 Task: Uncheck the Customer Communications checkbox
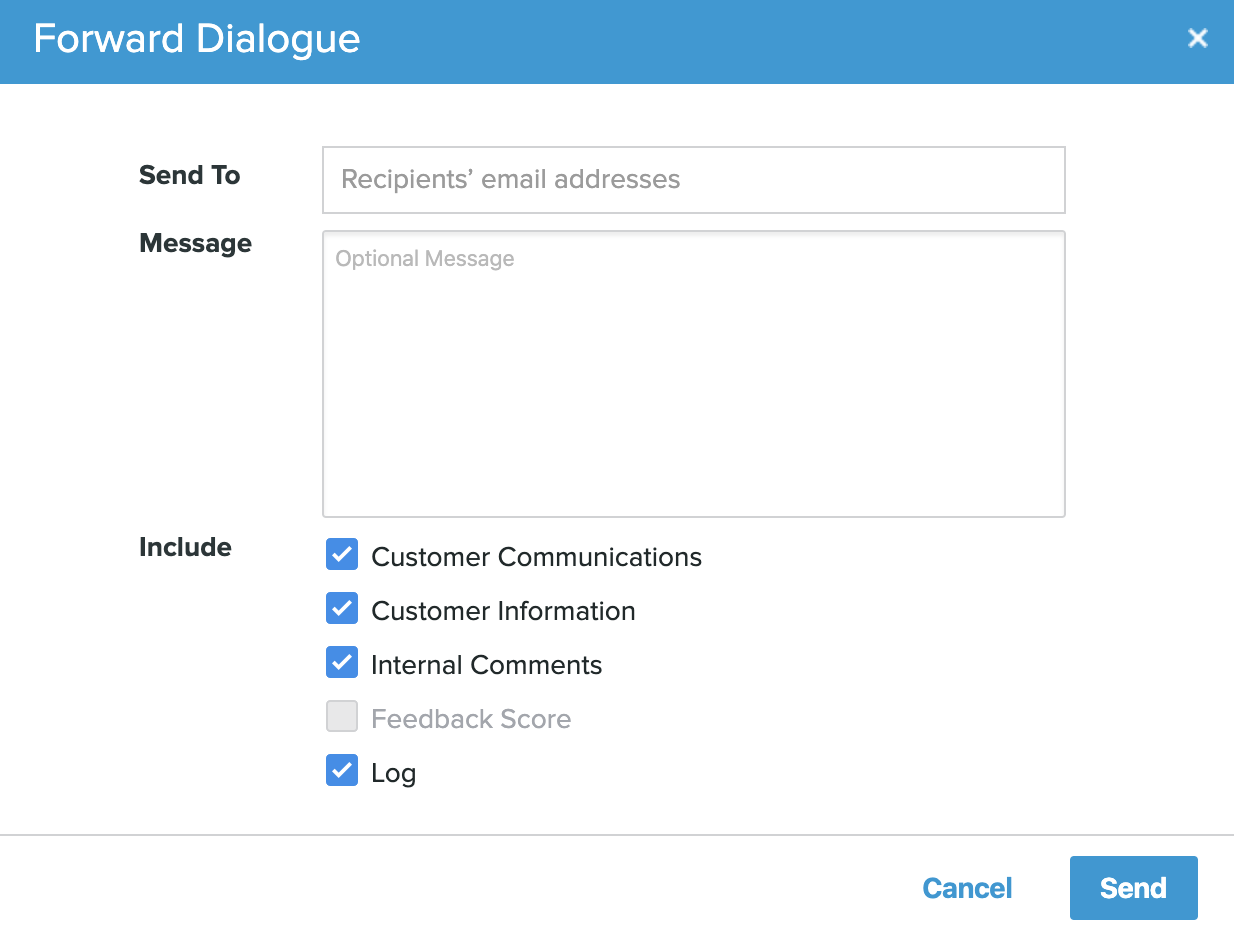tap(342, 555)
